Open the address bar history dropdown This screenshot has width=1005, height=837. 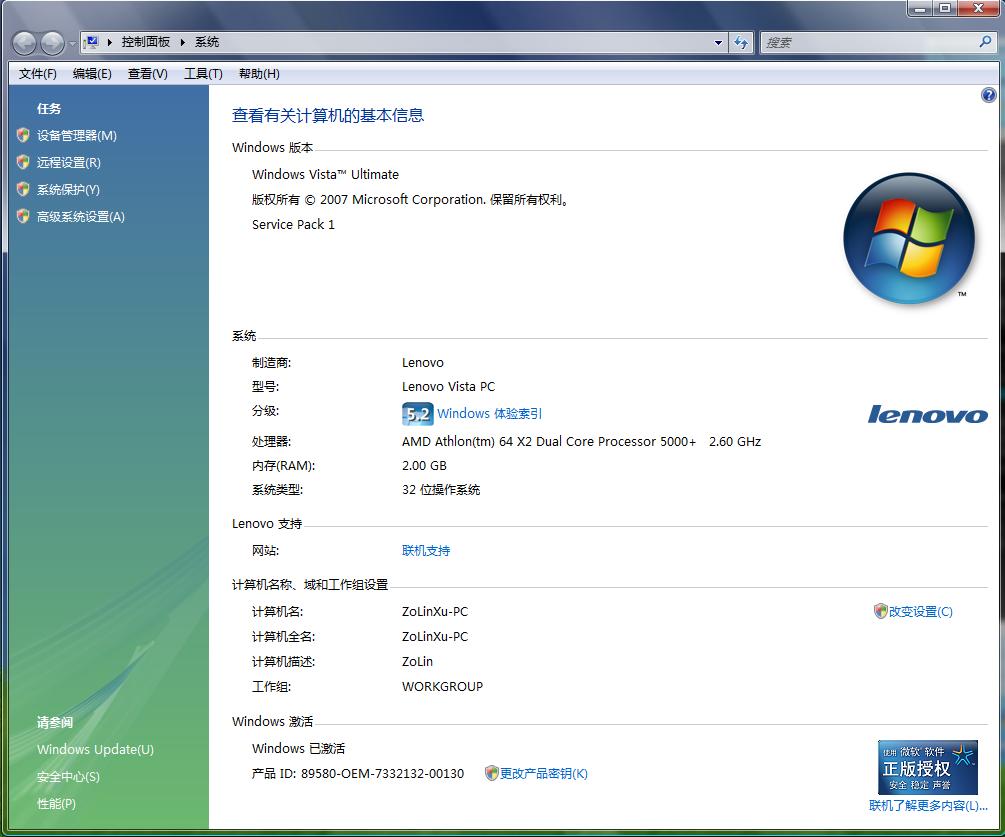718,43
